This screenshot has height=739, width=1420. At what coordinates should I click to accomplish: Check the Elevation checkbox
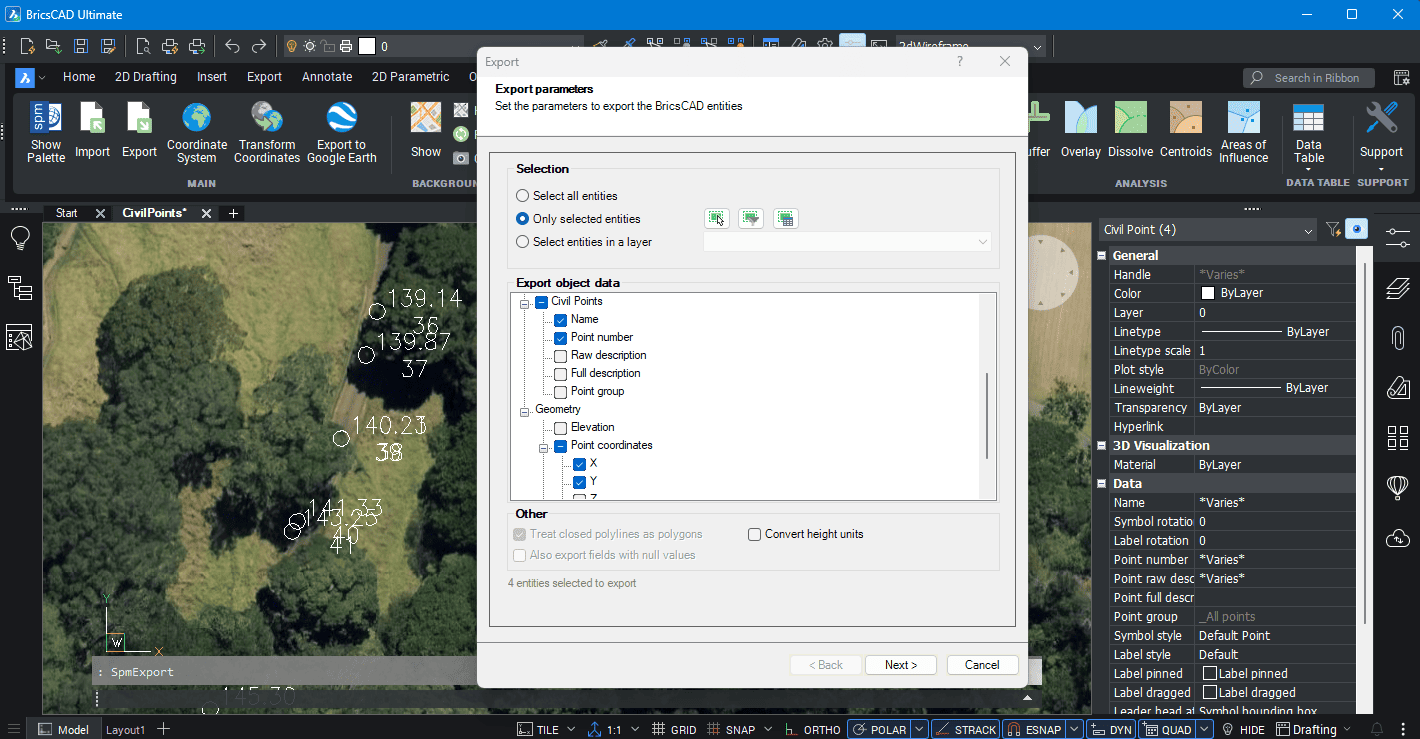point(561,428)
